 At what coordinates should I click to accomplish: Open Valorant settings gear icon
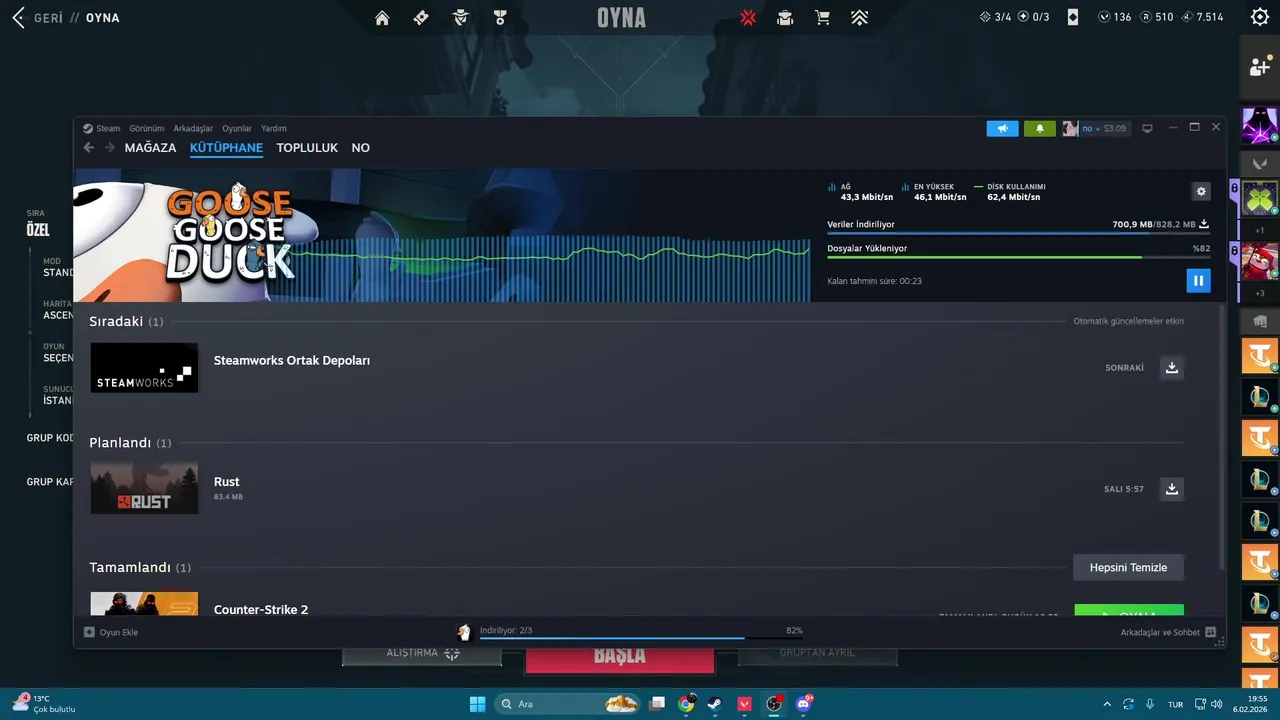pyautogui.click(x=1260, y=17)
